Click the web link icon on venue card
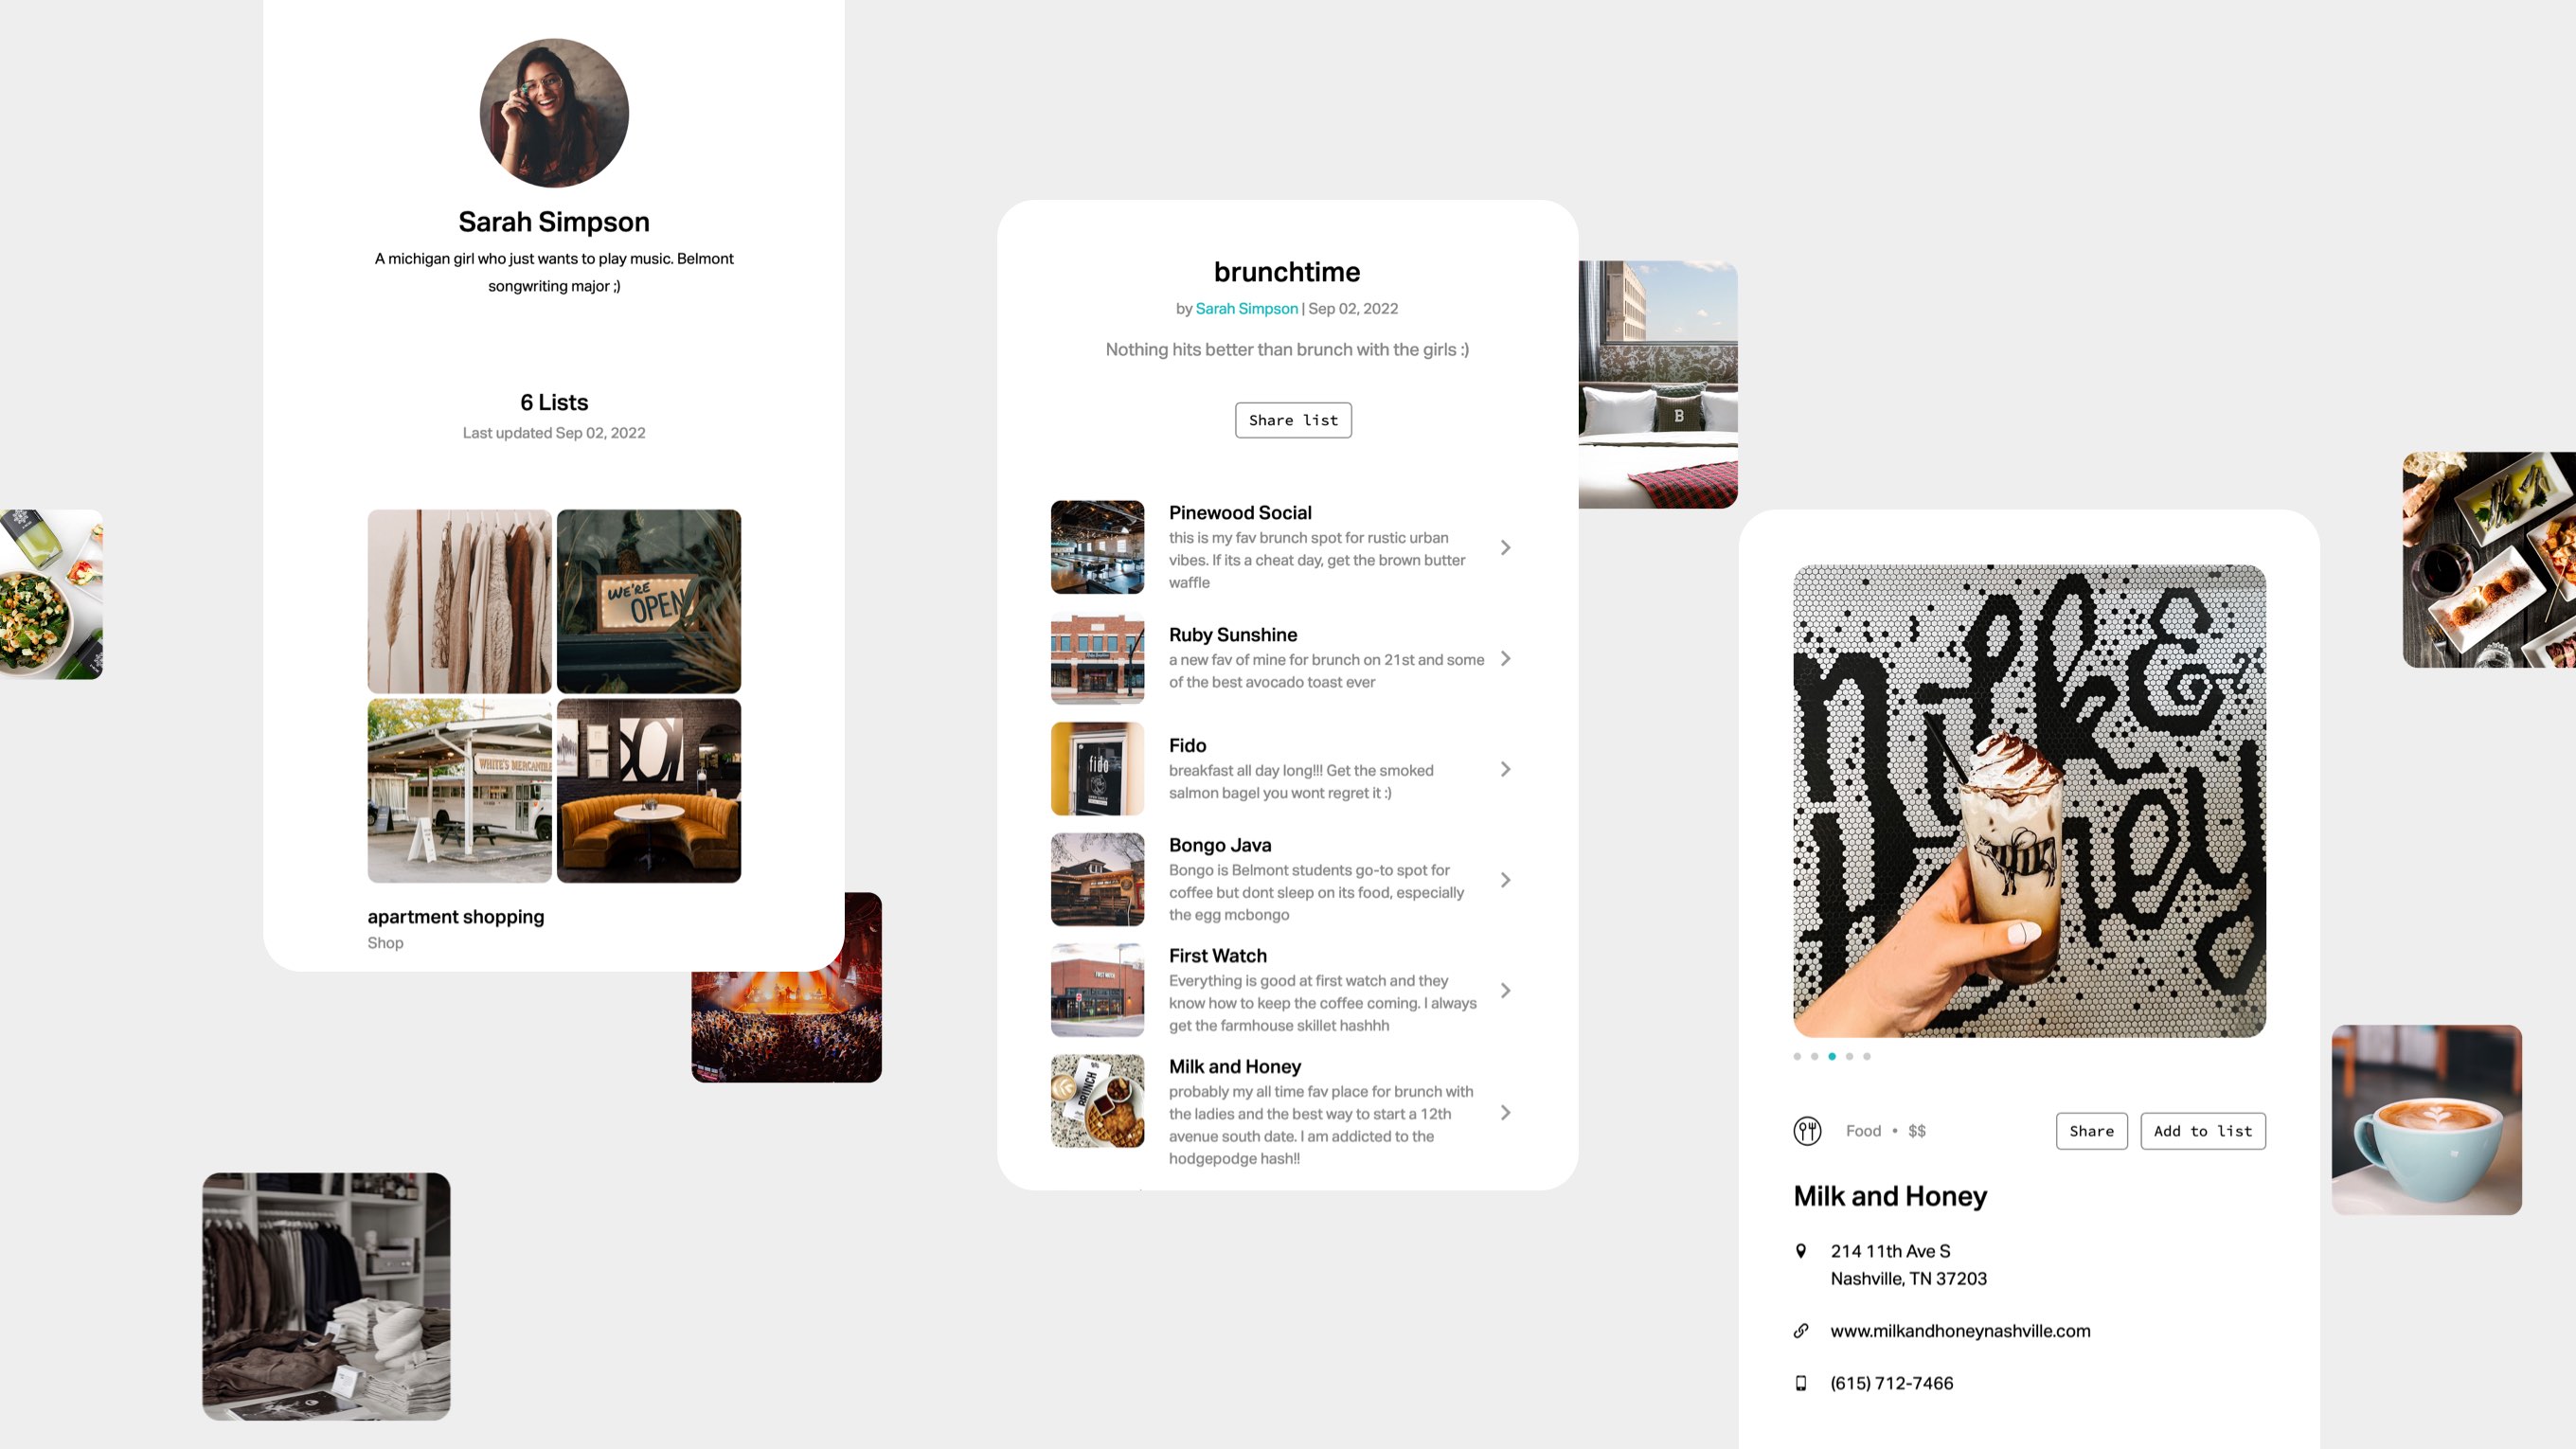Viewport: 2576px width, 1449px height. [1801, 1331]
